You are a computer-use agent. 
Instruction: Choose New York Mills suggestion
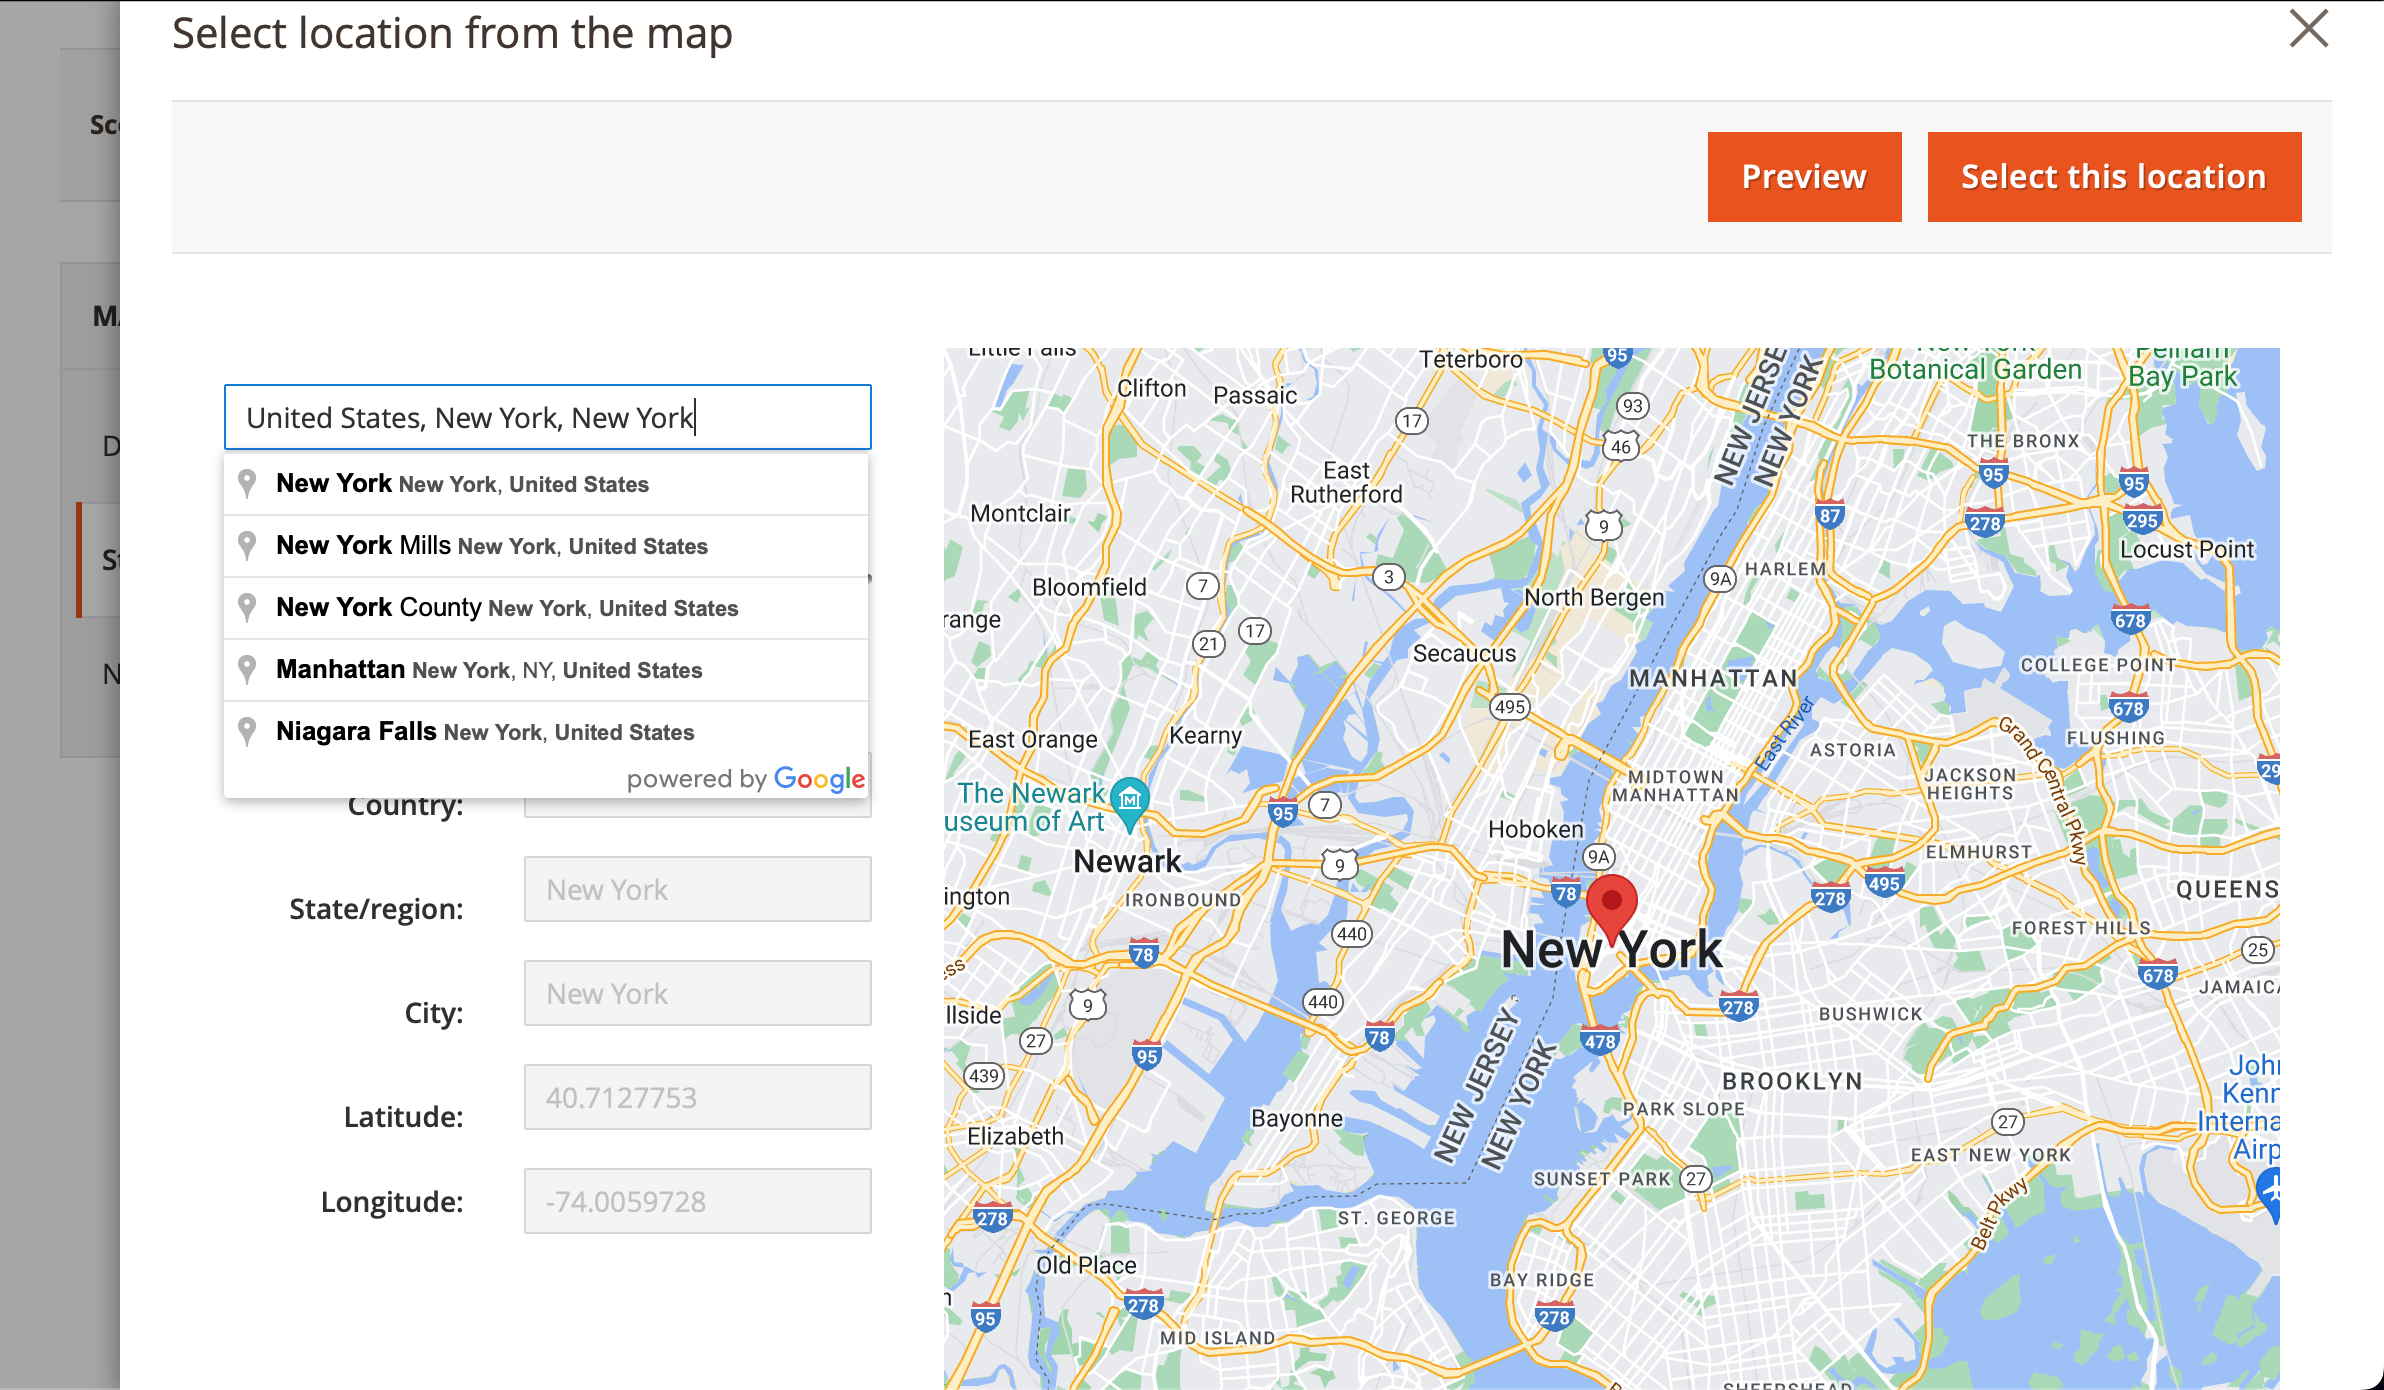pyautogui.click(x=546, y=546)
